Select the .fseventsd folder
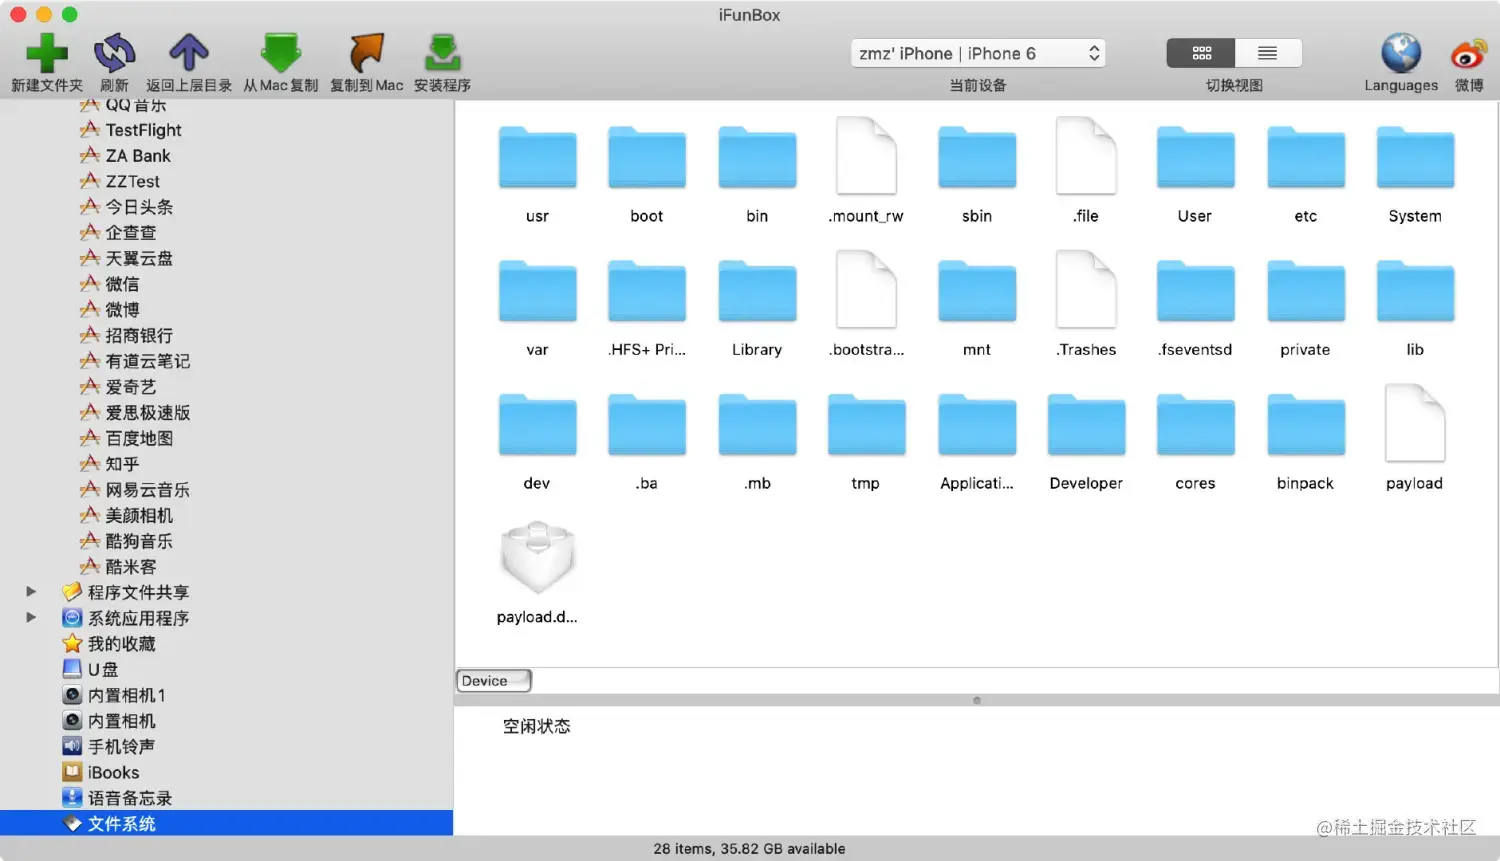1500x861 pixels. 1195,291
